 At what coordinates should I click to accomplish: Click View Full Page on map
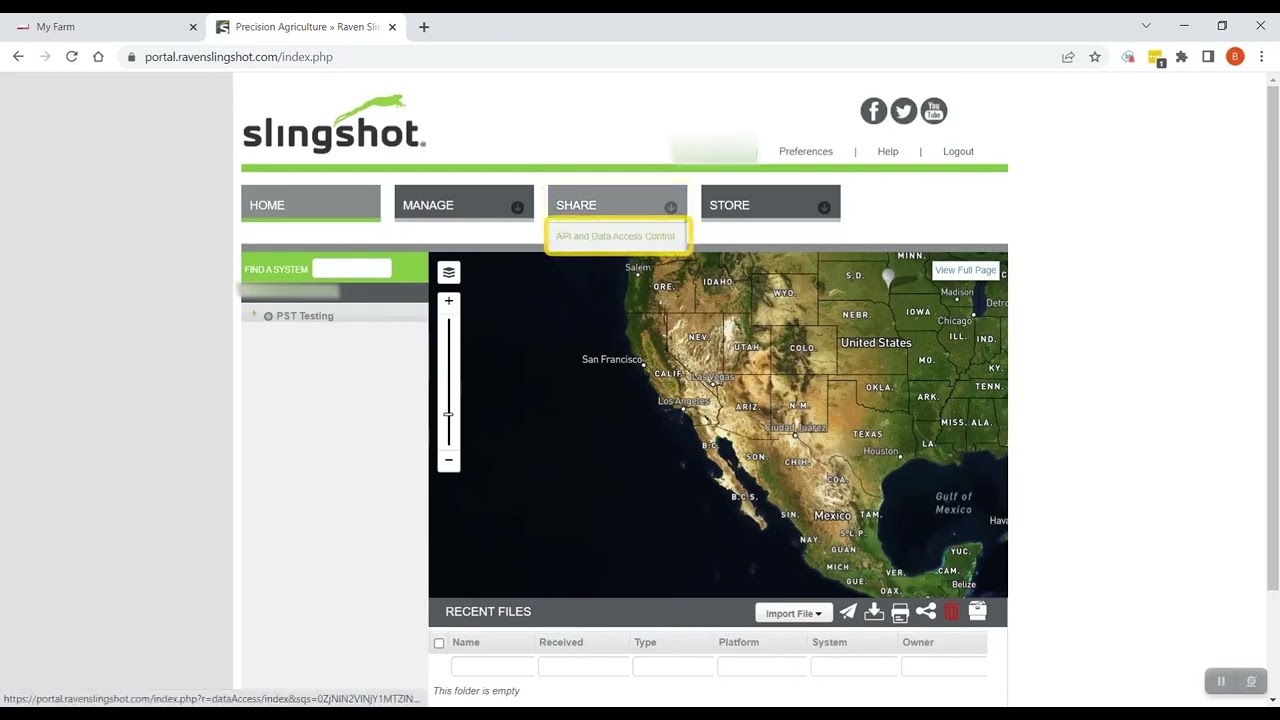[x=965, y=270]
